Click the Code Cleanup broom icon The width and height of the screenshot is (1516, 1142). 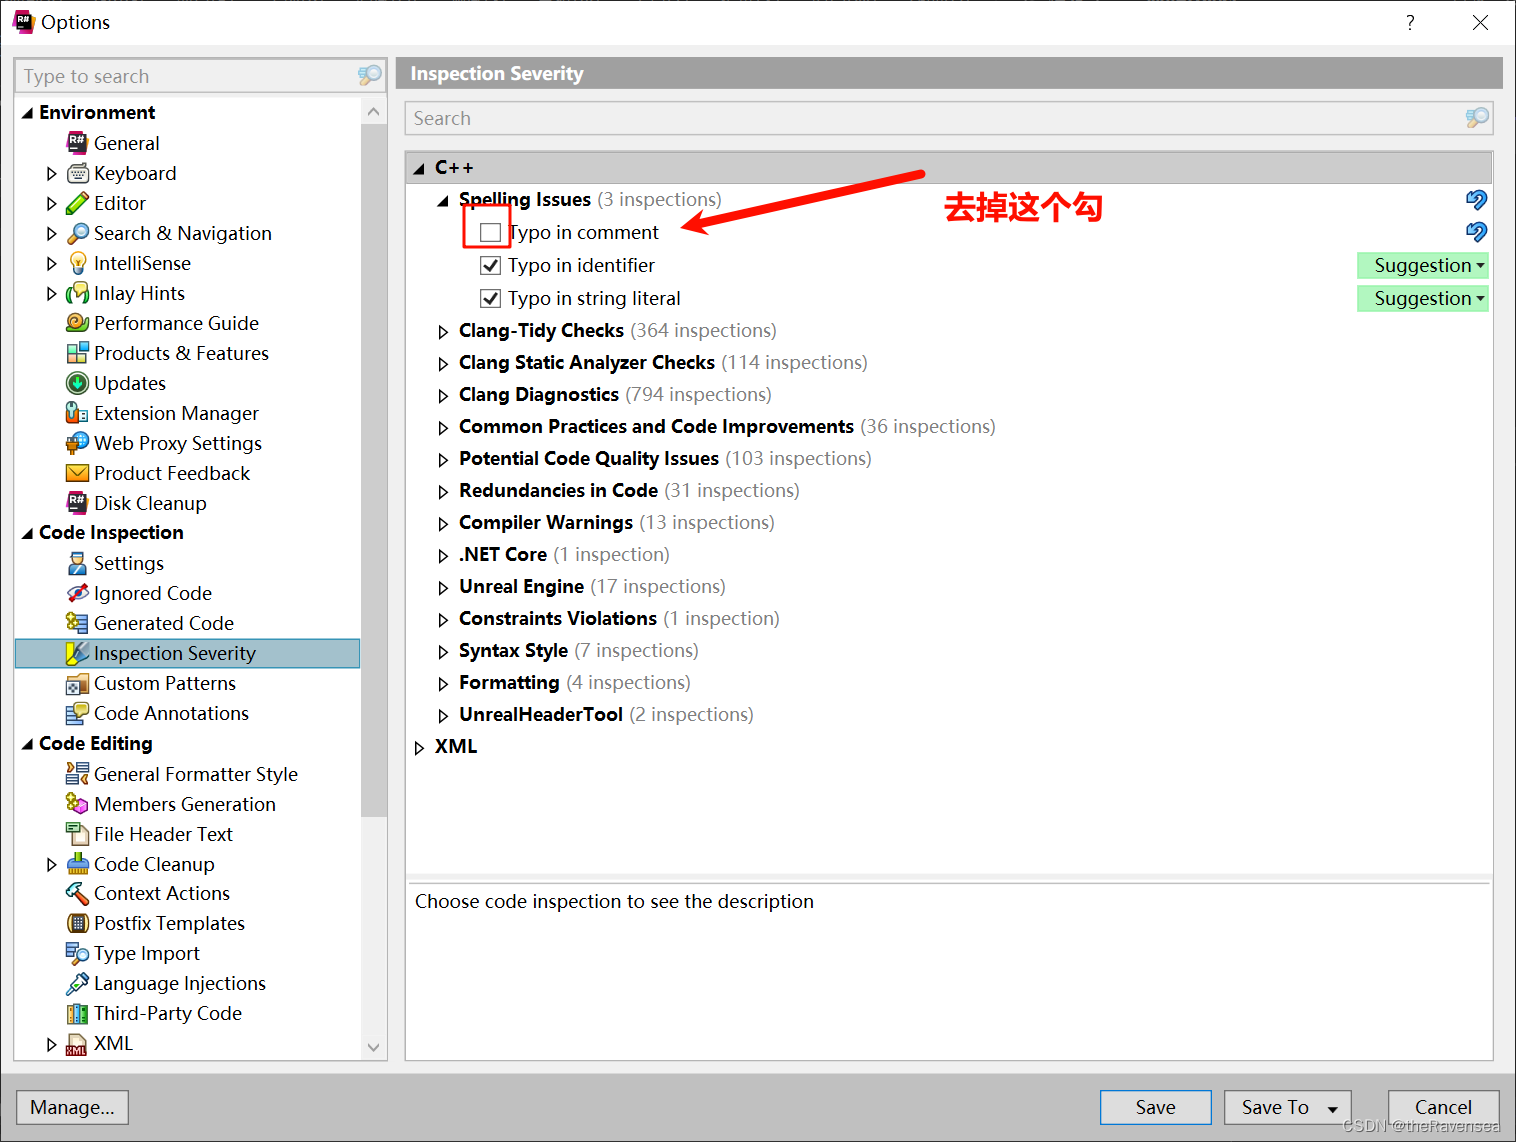pyautogui.click(x=77, y=864)
